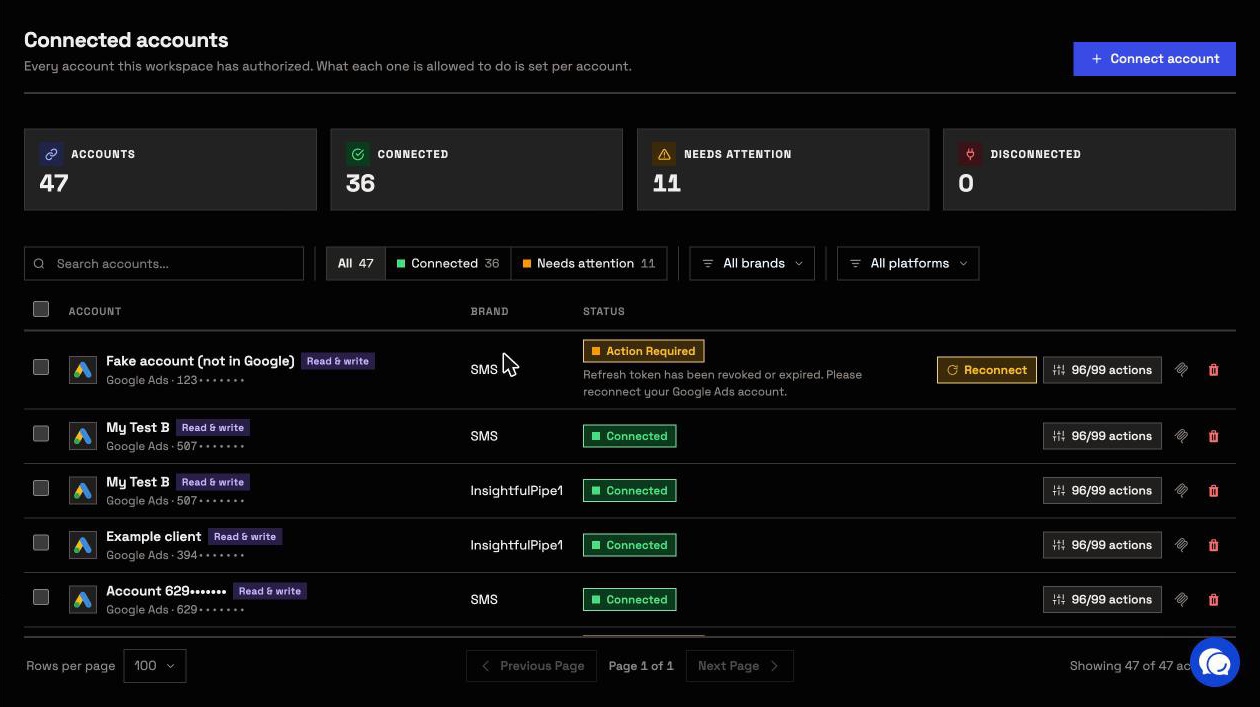The height and width of the screenshot is (707, 1260).
Task: Click the Connect account button
Action: 1154,59
